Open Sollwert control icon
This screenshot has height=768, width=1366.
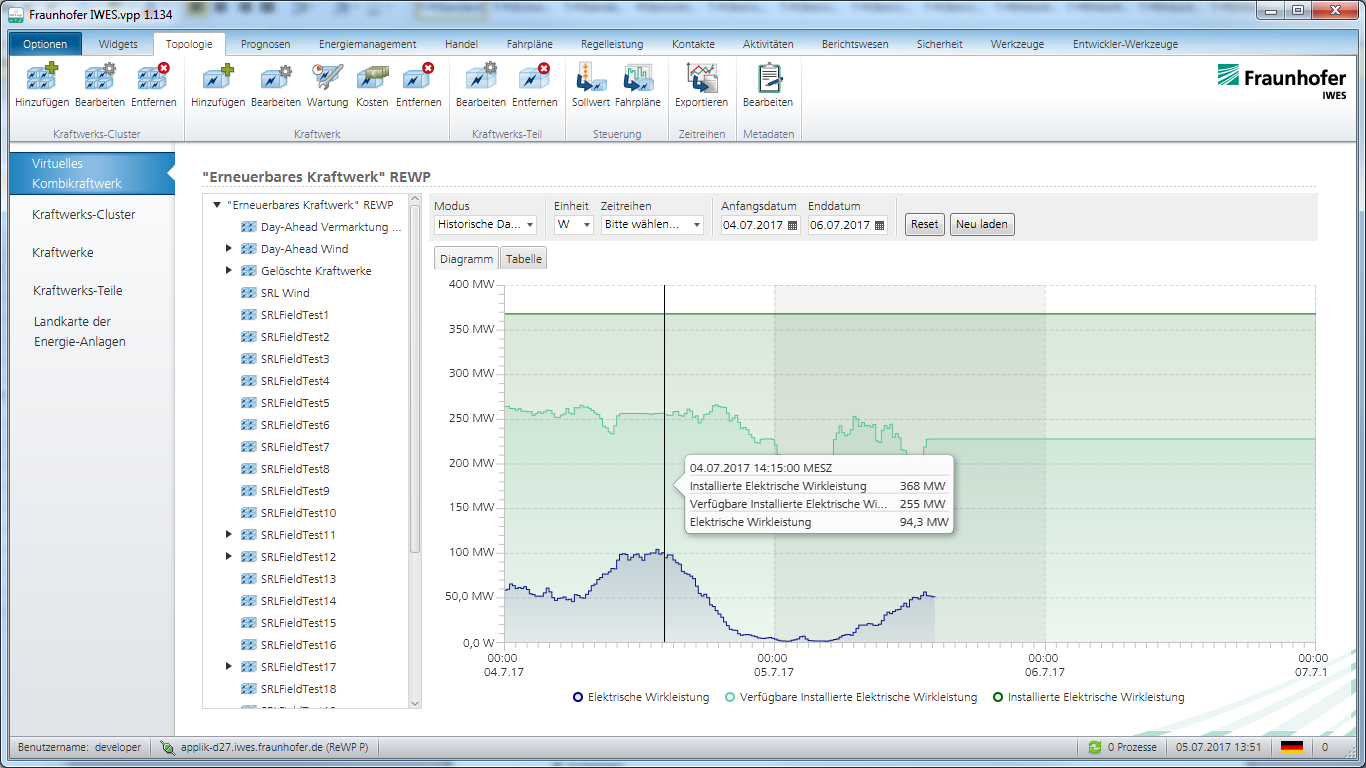point(591,78)
